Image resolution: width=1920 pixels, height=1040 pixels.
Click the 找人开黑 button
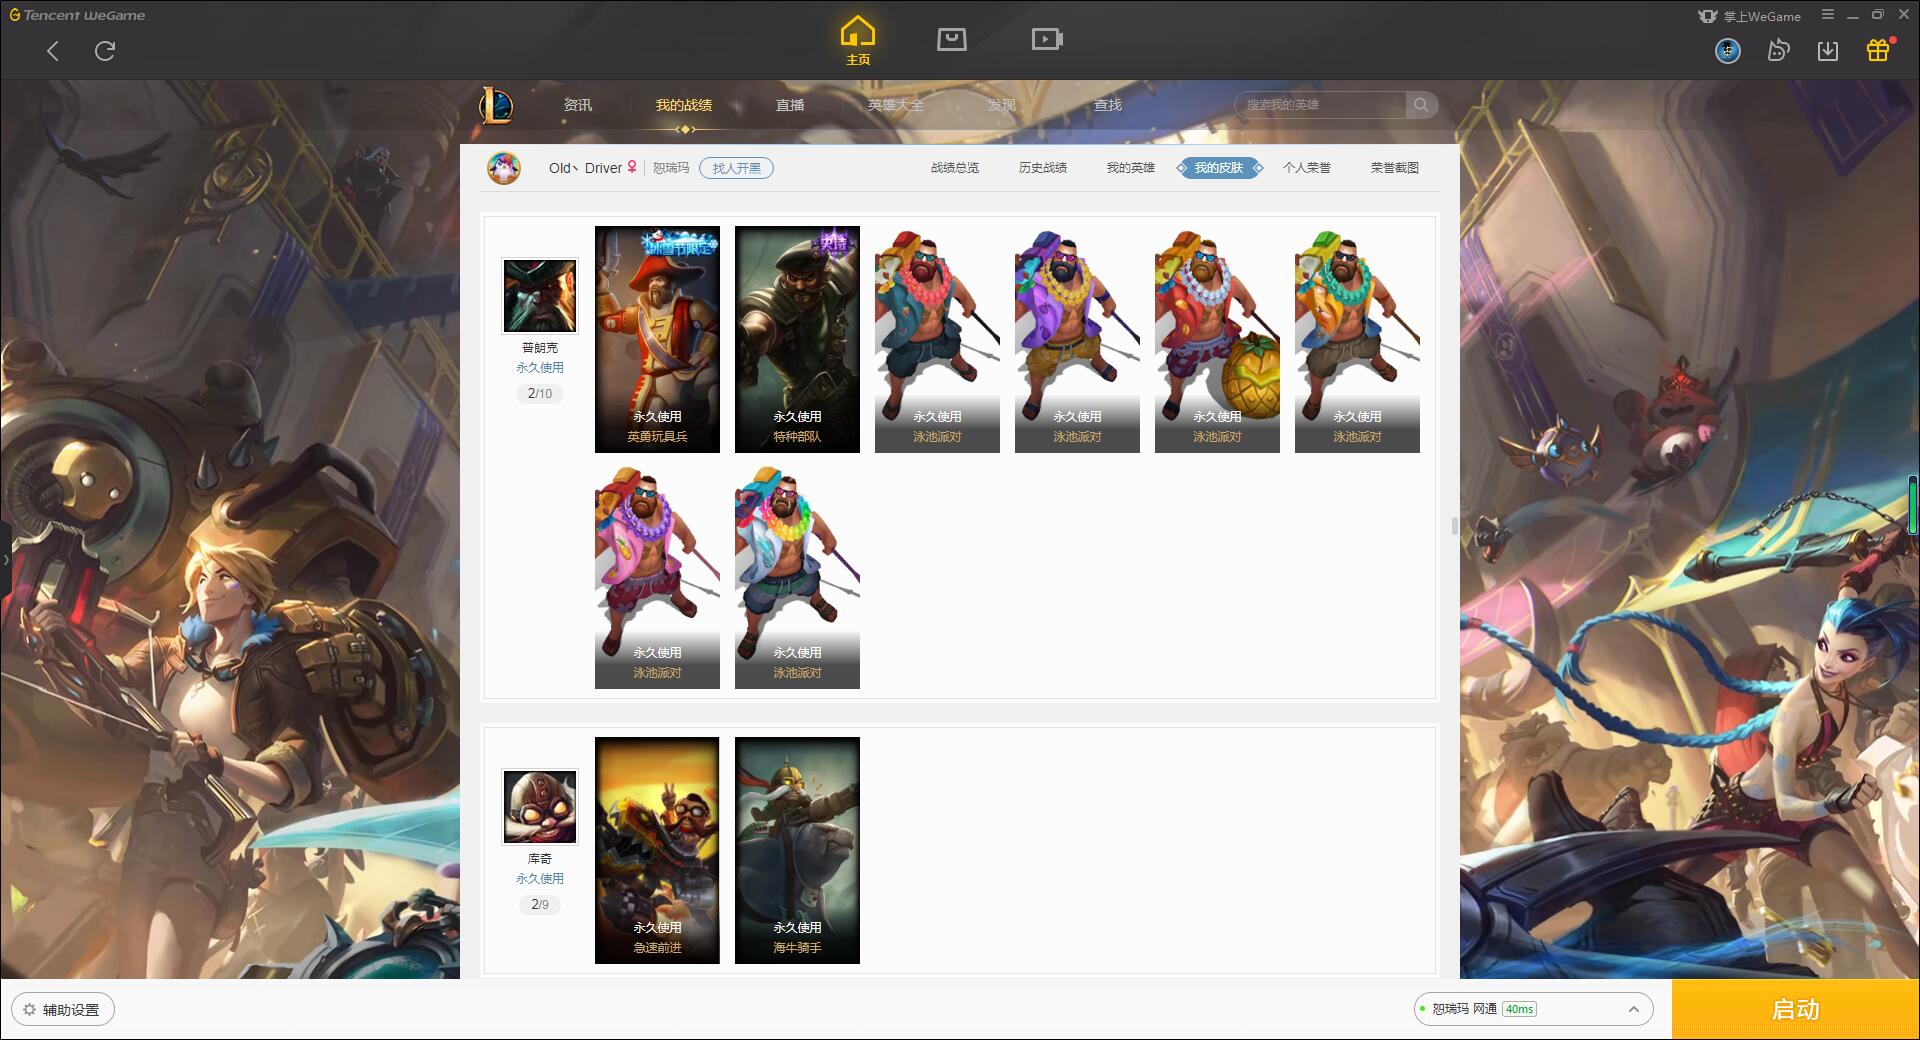click(x=736, y=168)
